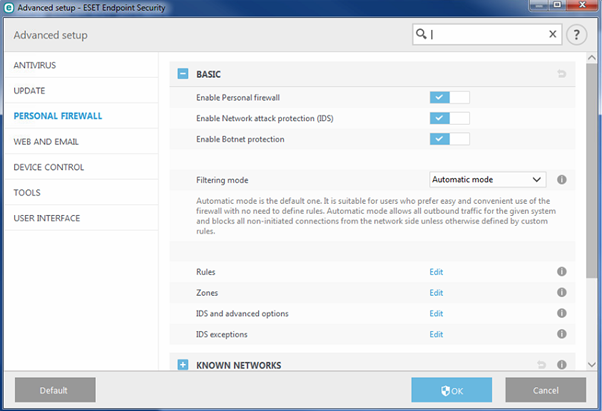Edit firewall Rules
This screenshot has width=602, height=411.
(436, 272)
